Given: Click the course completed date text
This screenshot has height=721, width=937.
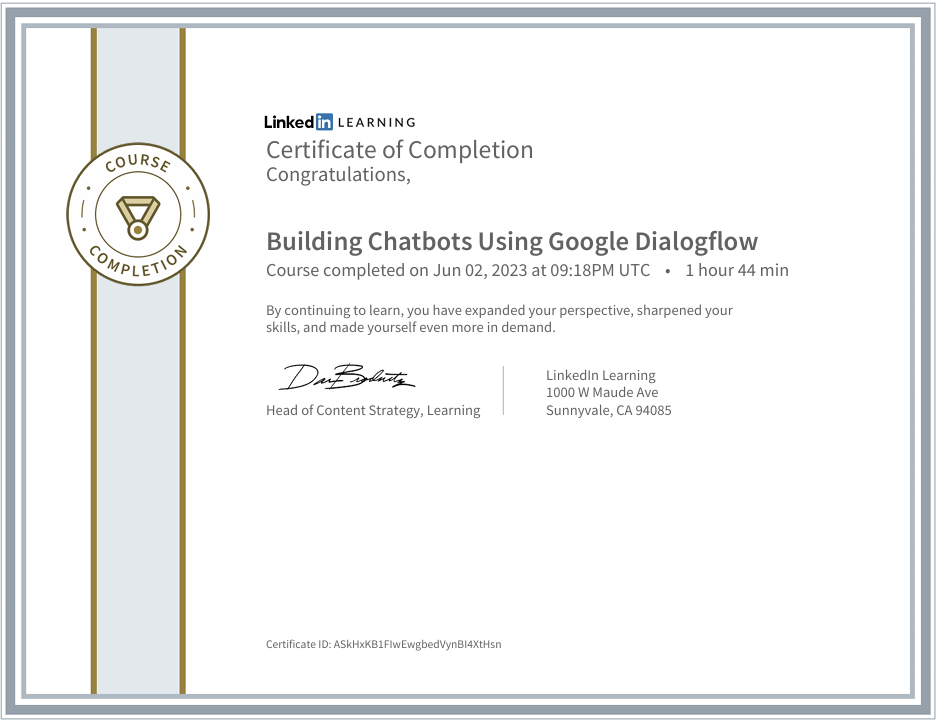Looking at the screenshot, I should [458, 270].
